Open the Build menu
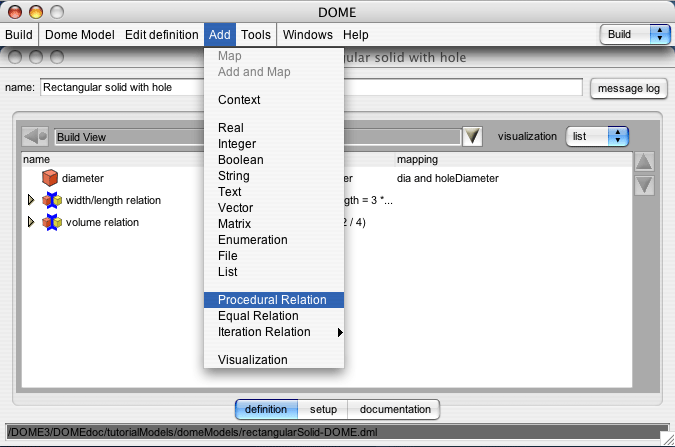 tap(19, 34)
